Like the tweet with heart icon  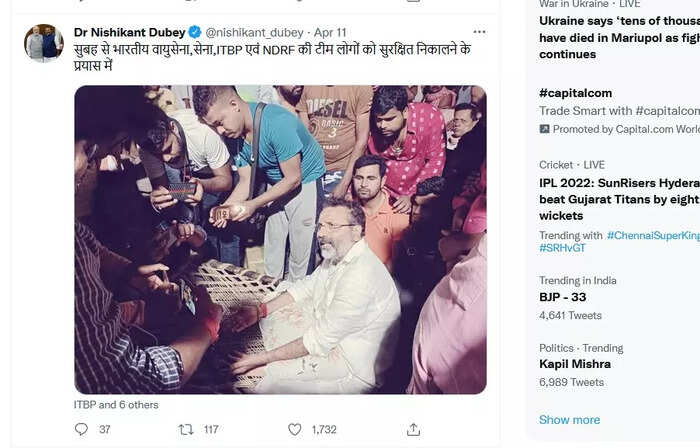pyautogui.click(x=295, y=429)
